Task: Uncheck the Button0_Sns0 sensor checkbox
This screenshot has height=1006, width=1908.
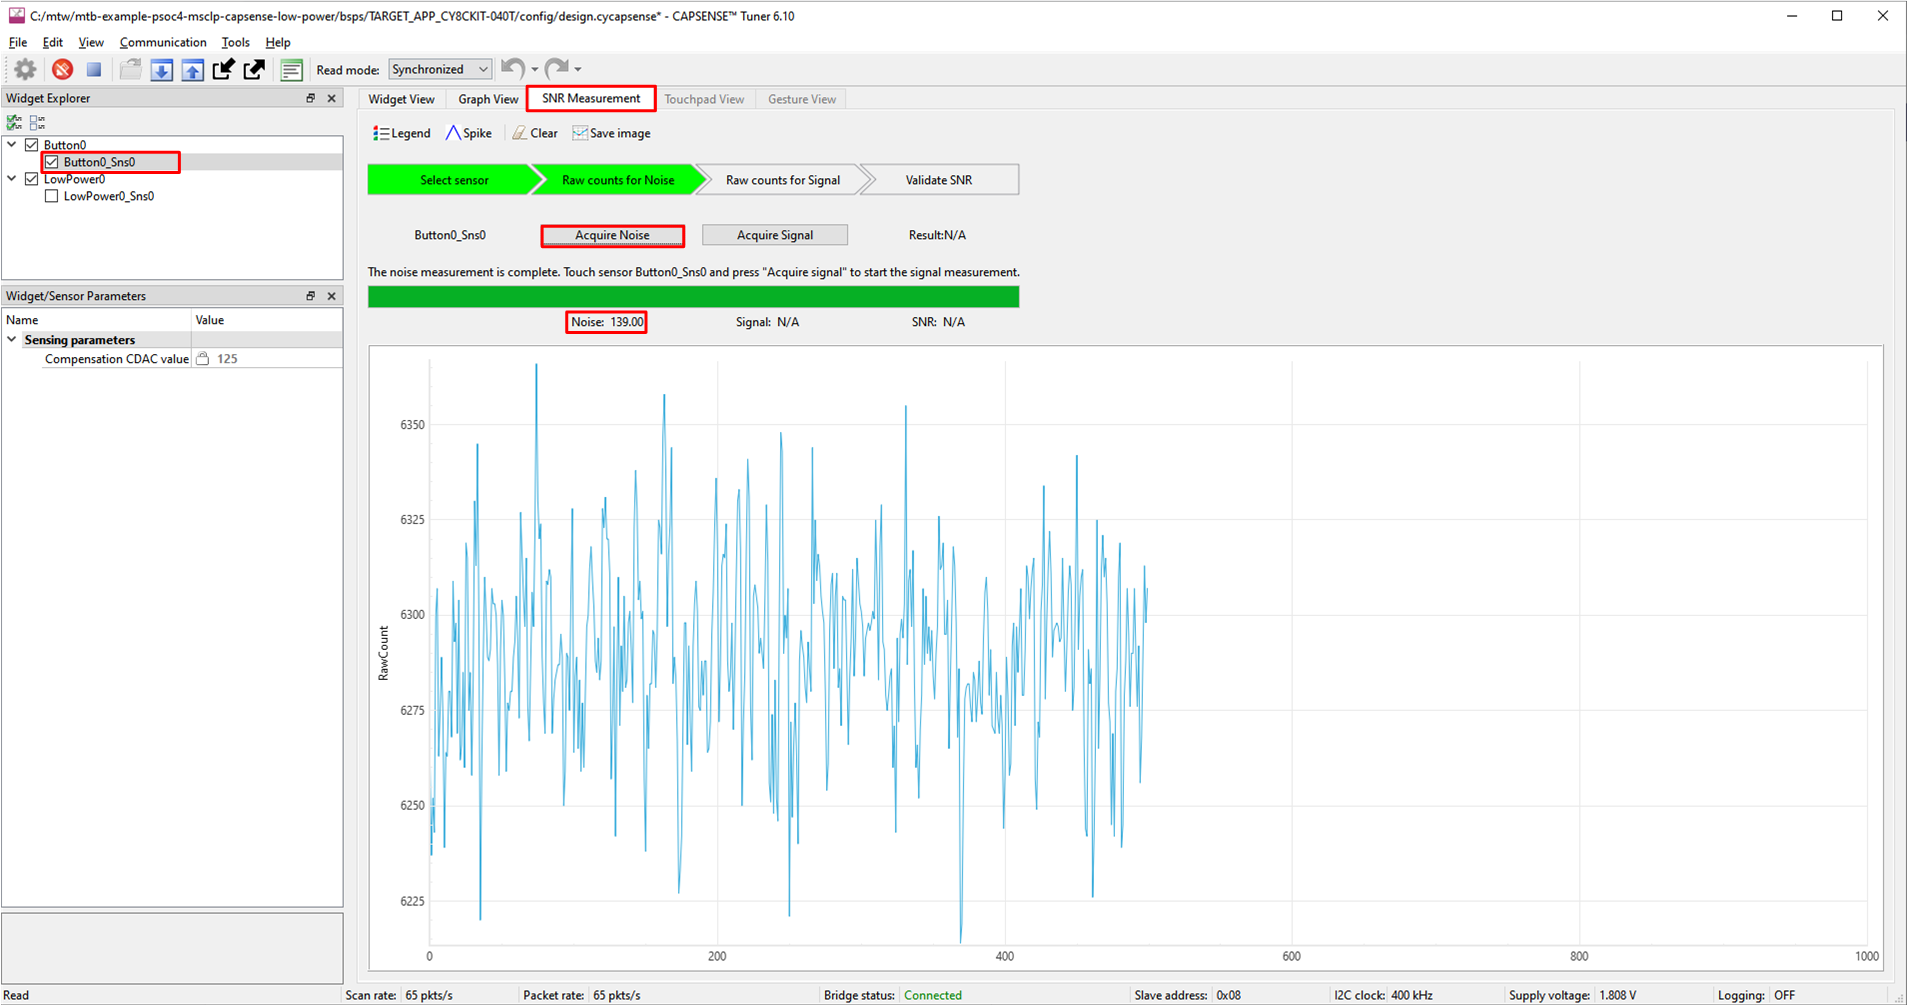Action: (52, 162)
